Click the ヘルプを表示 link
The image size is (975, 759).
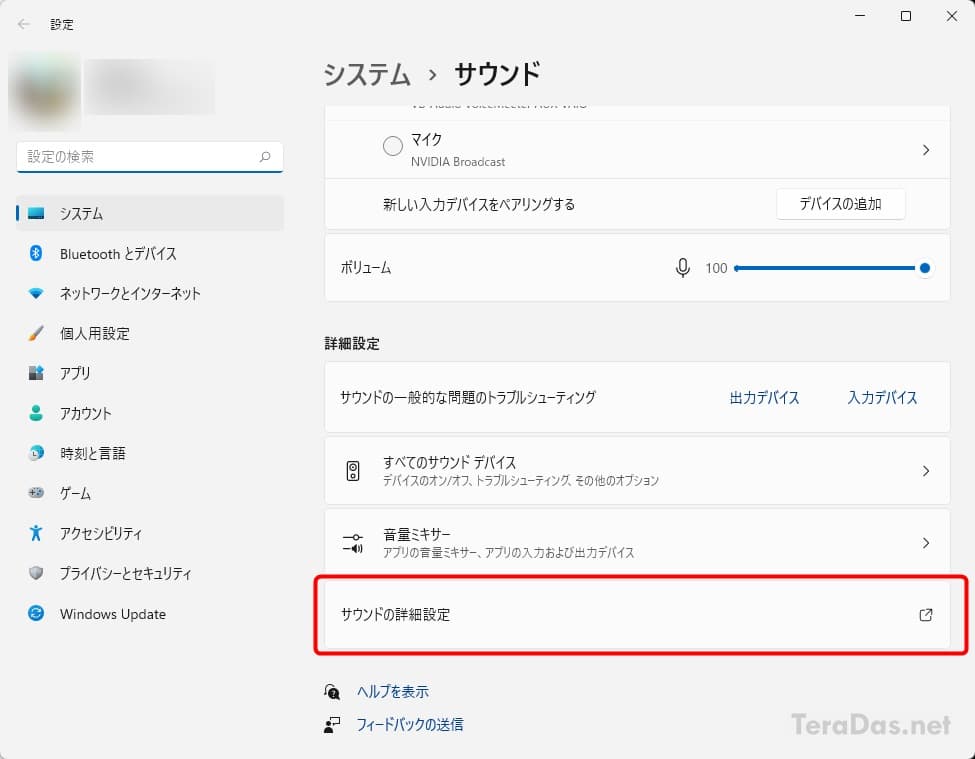pos(392,691)
